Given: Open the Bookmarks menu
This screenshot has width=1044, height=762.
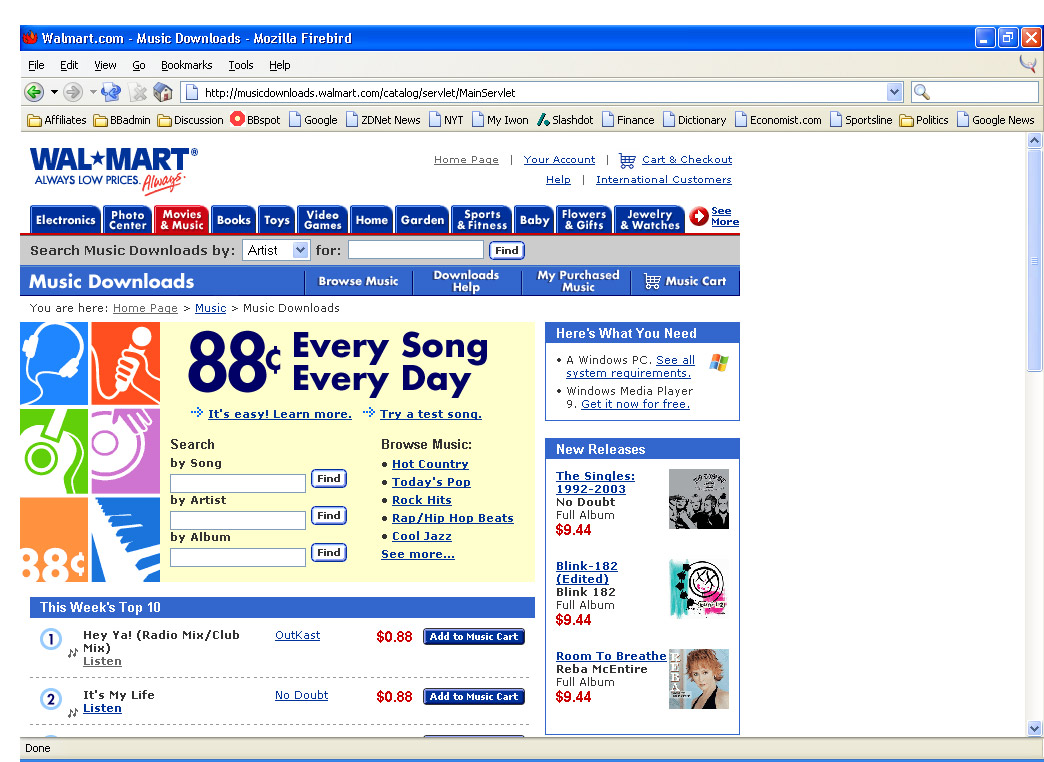Looking at the screenshot, I should point(186,65).
